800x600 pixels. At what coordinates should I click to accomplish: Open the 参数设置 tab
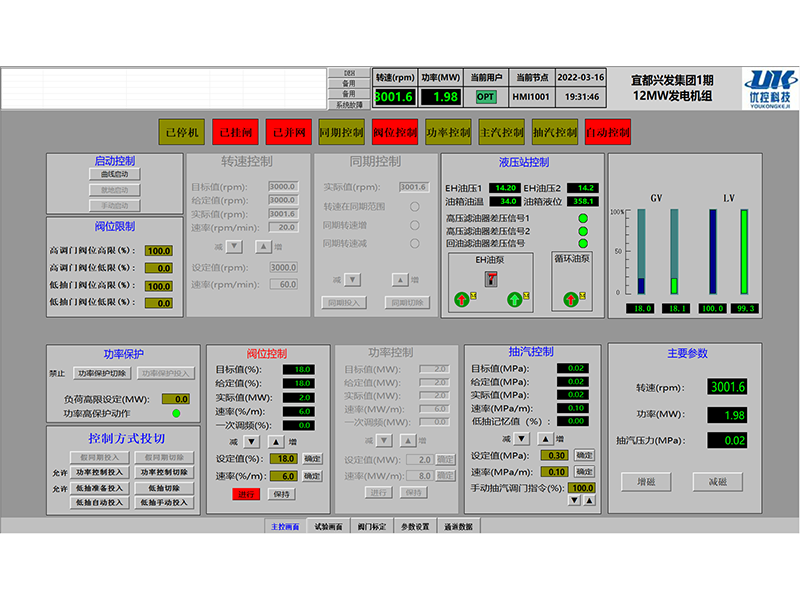tap(415, 527)
